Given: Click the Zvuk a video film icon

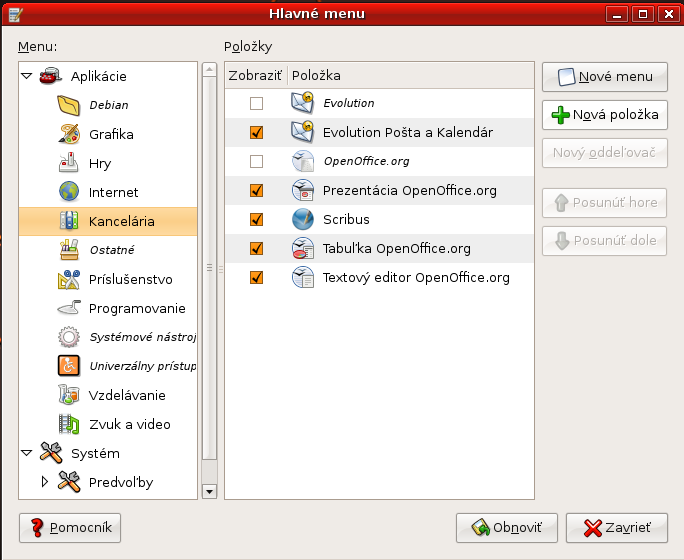Looking at the screenshot, I should click(x=69, y=424).
